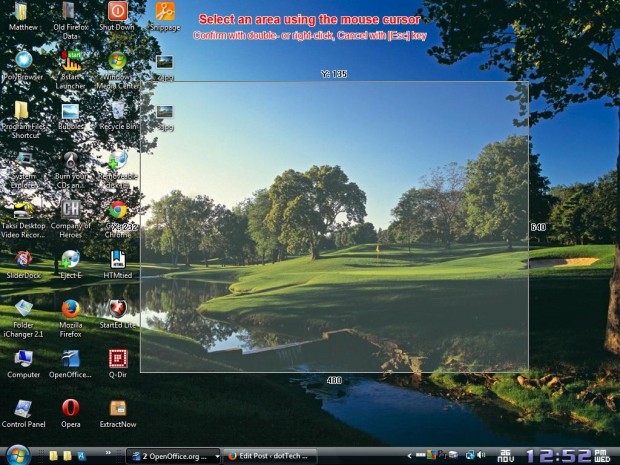Launch Q-Dir from desktop
The image size is (620, 465).
(x=117, y=358)
